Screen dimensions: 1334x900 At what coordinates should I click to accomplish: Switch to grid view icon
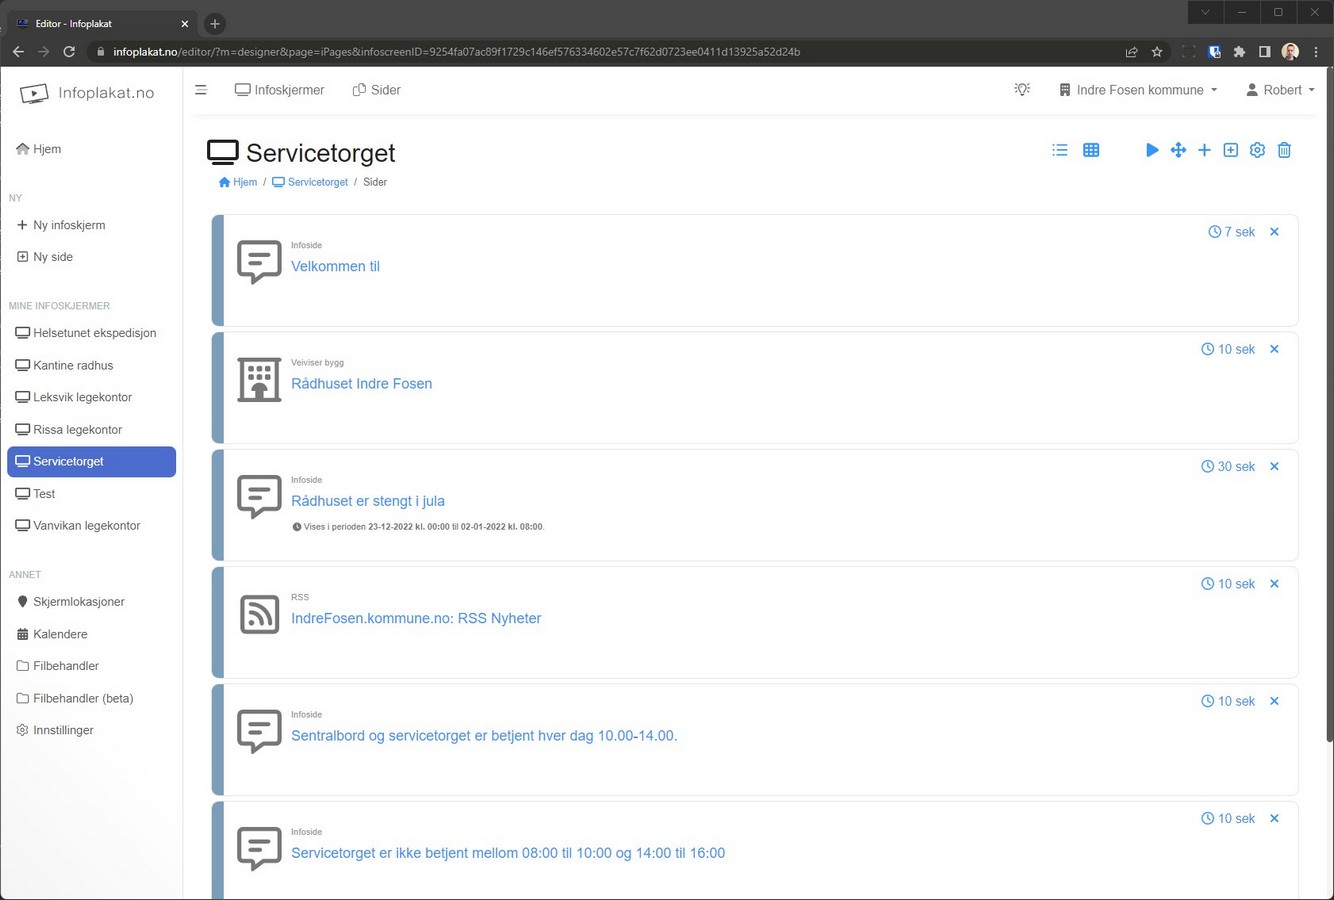(1091, 150)
